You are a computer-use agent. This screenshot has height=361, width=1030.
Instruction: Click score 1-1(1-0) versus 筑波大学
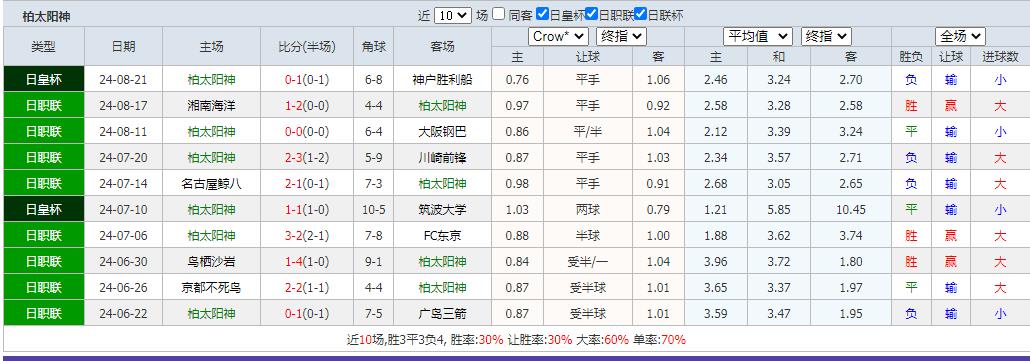point(307,210)
